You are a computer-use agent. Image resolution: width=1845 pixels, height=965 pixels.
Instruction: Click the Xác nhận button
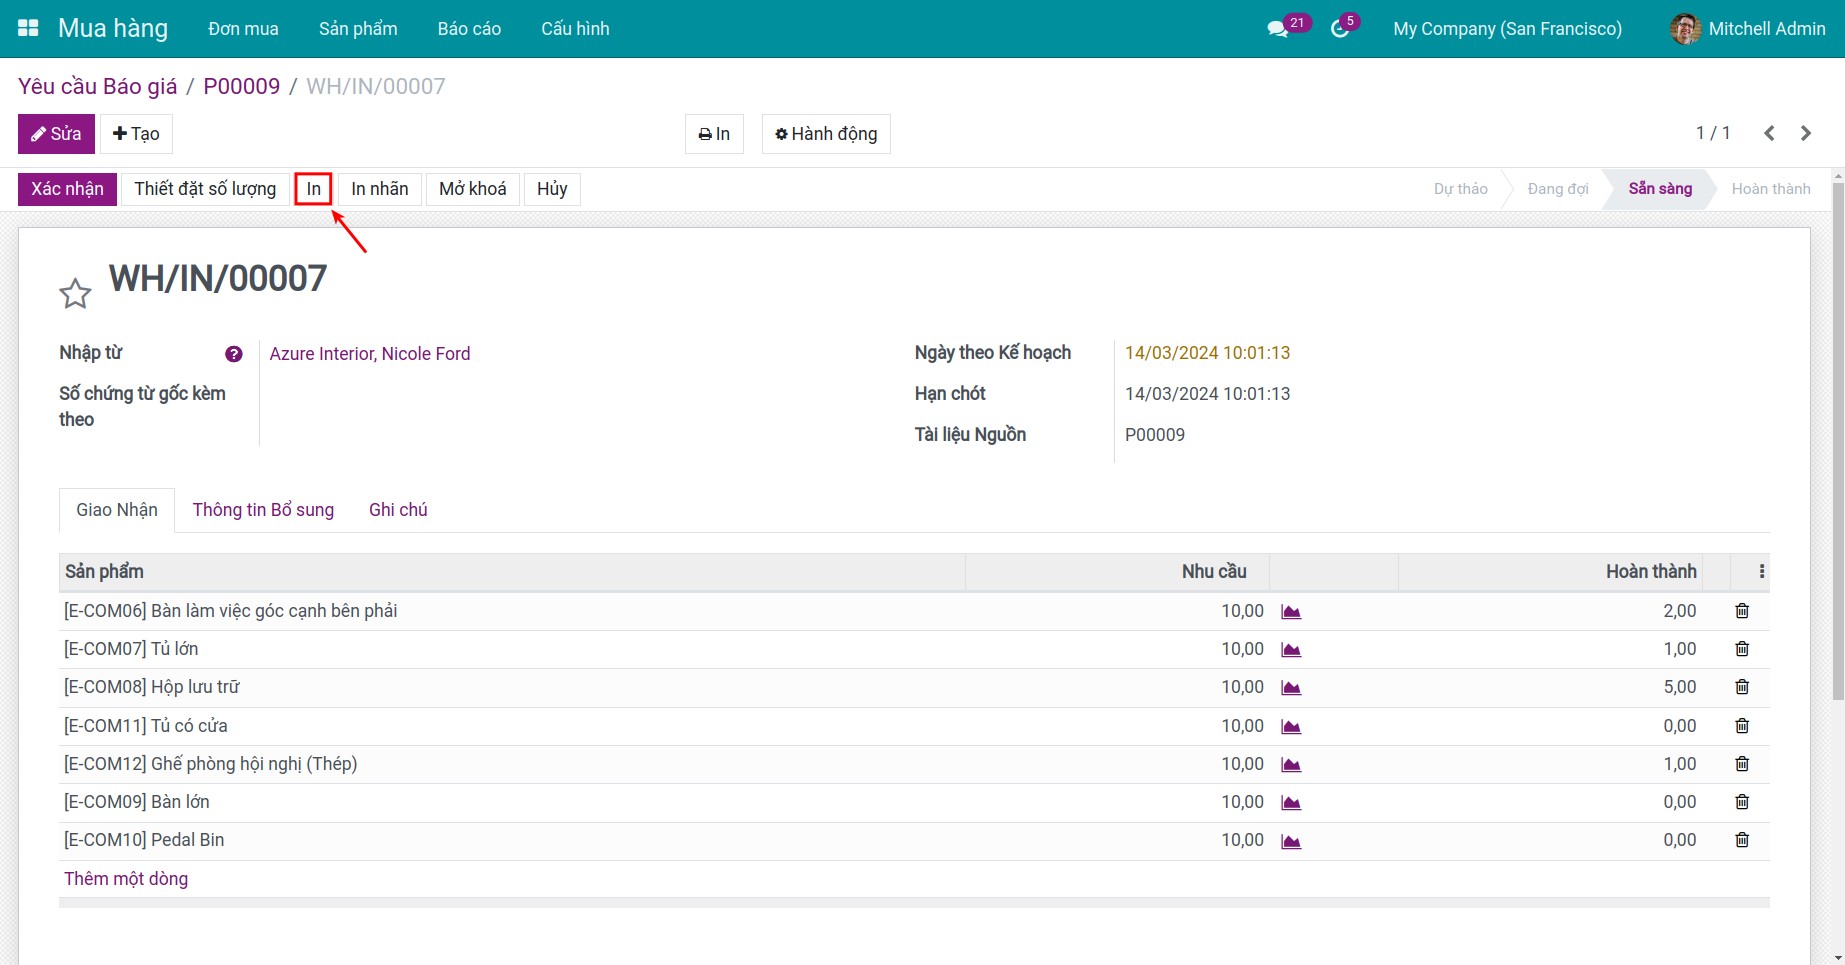pos(67,189)
